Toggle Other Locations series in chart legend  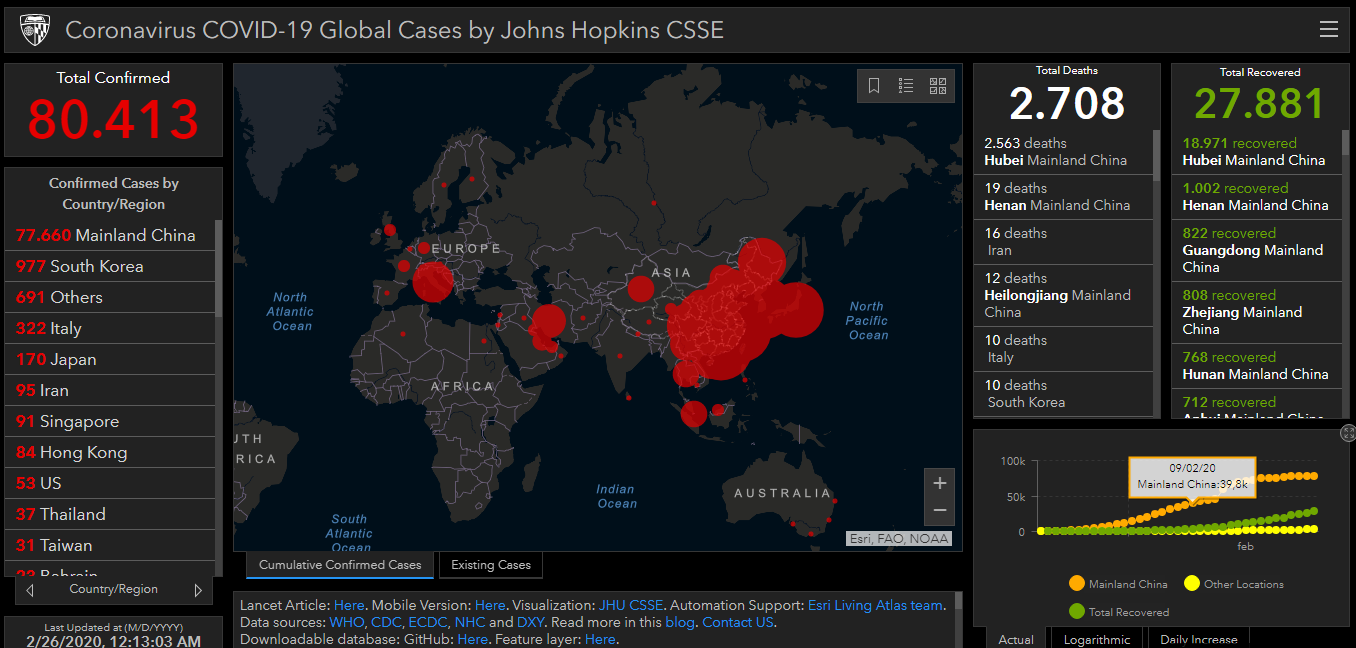[1233, 584]
